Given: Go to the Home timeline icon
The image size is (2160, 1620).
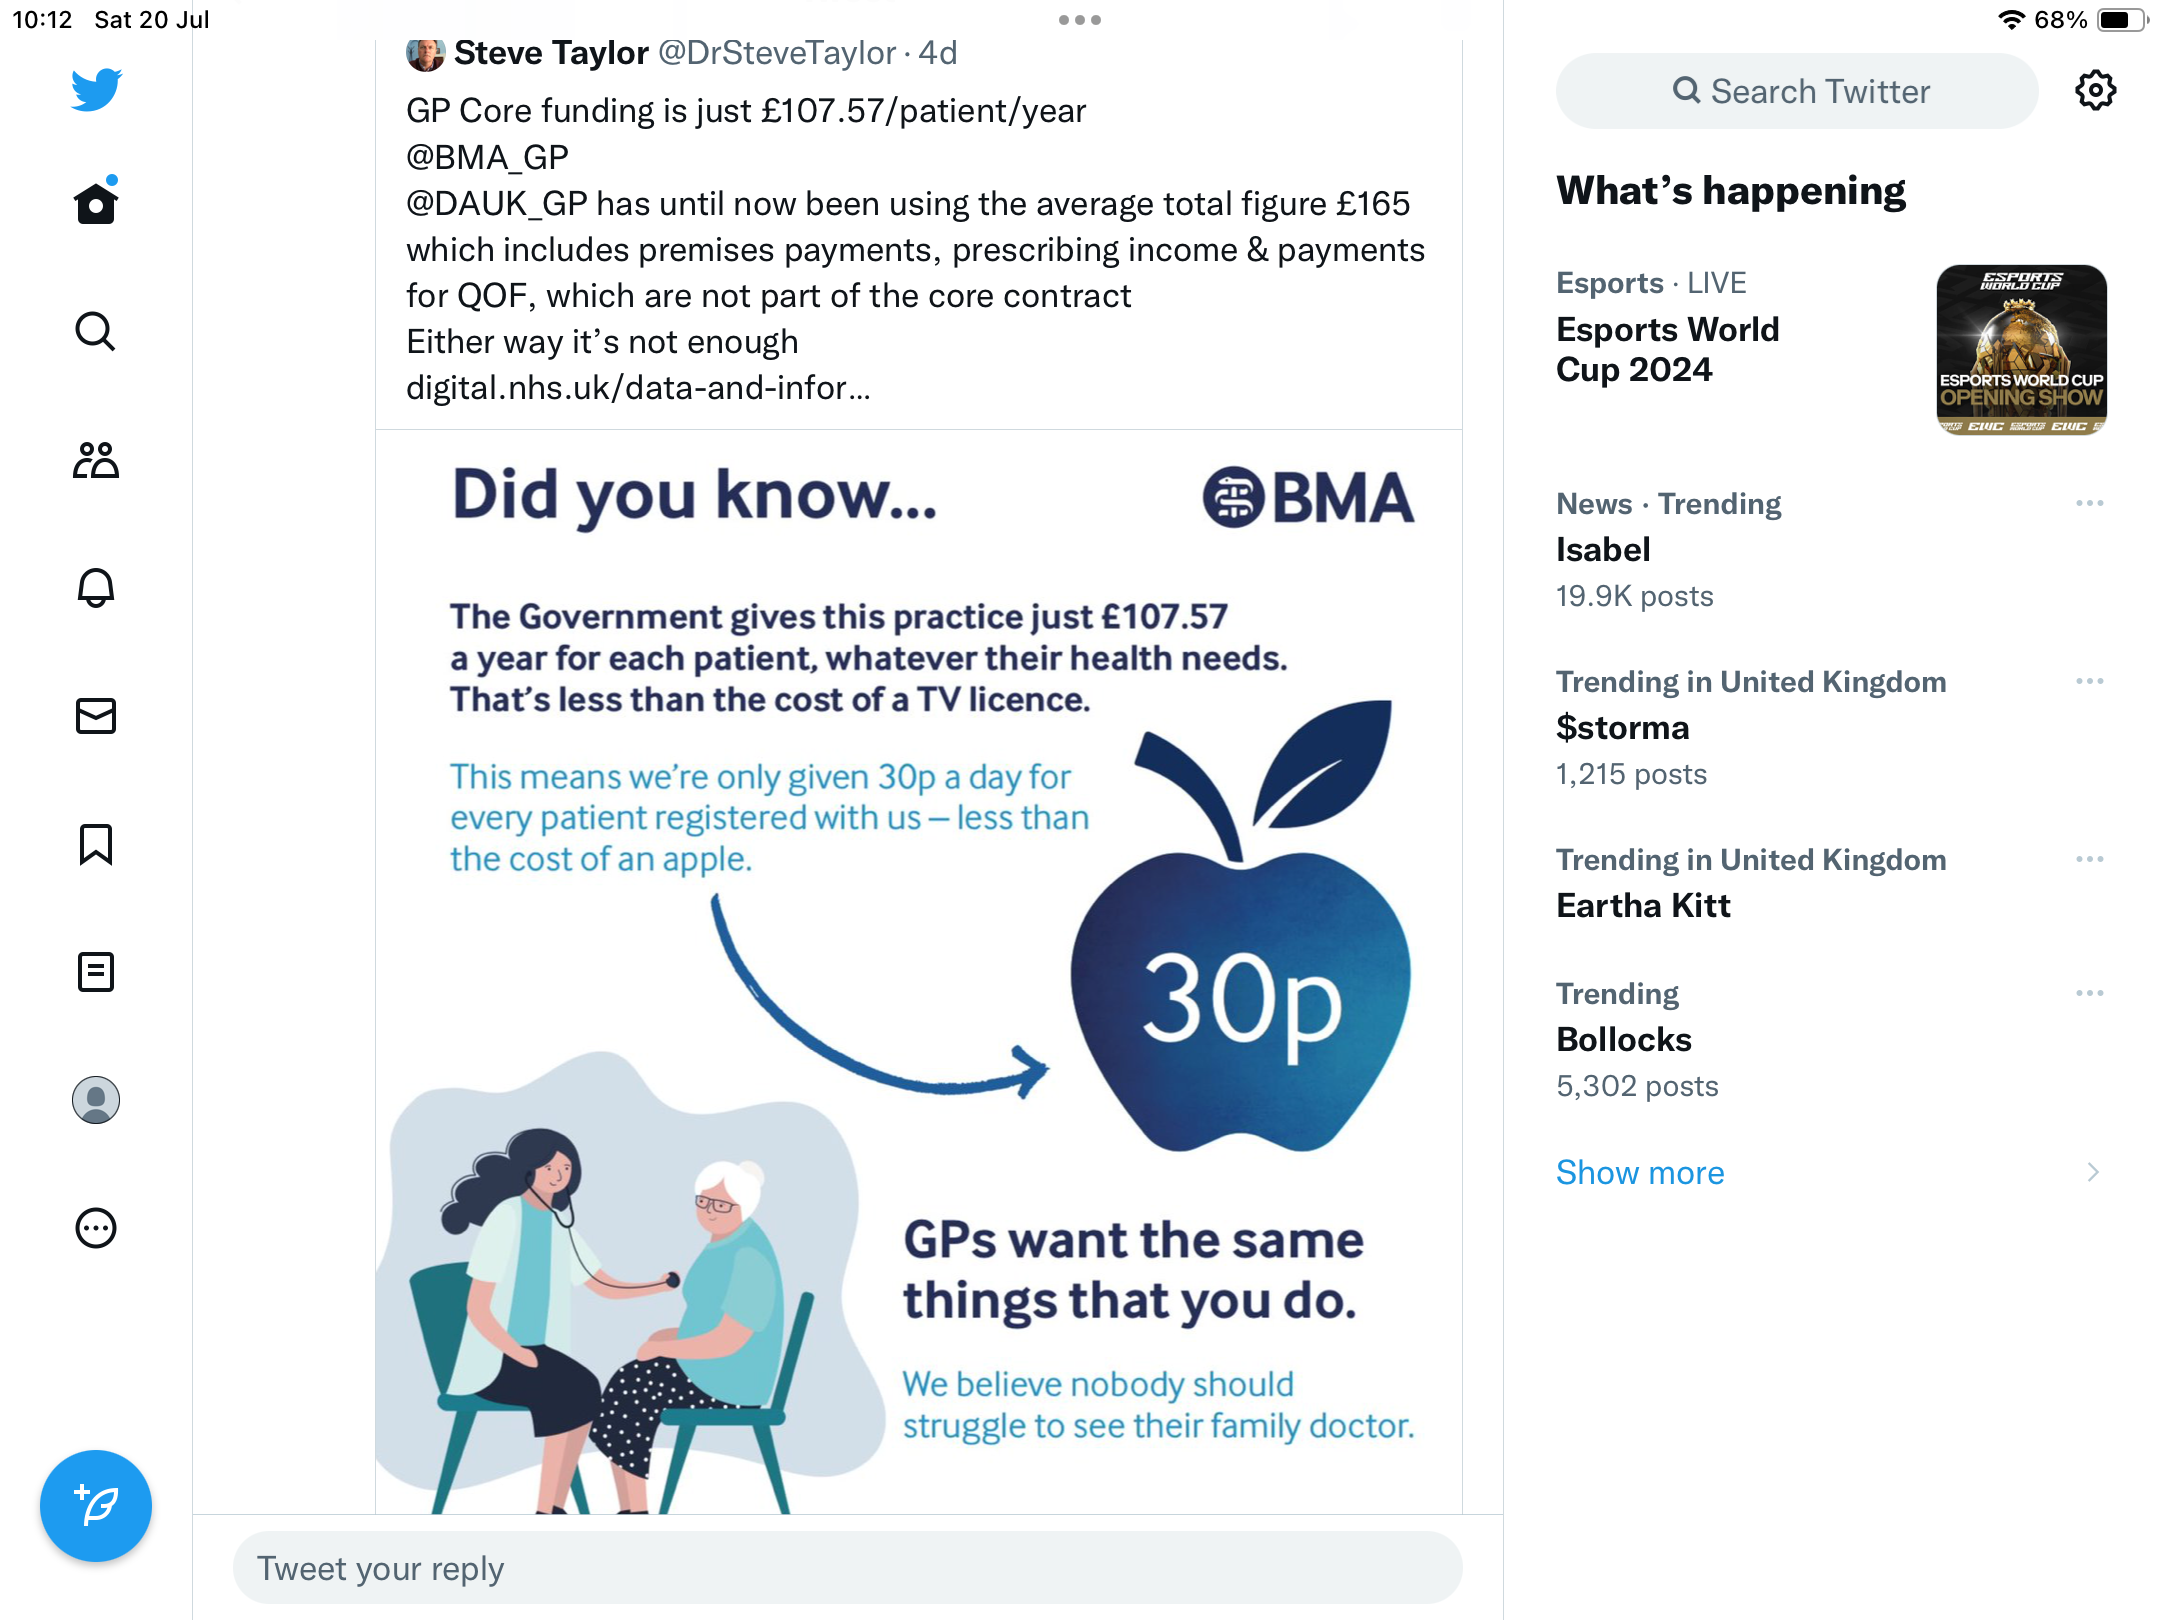Looking at the screenshot, I should [x=96, y=204].
